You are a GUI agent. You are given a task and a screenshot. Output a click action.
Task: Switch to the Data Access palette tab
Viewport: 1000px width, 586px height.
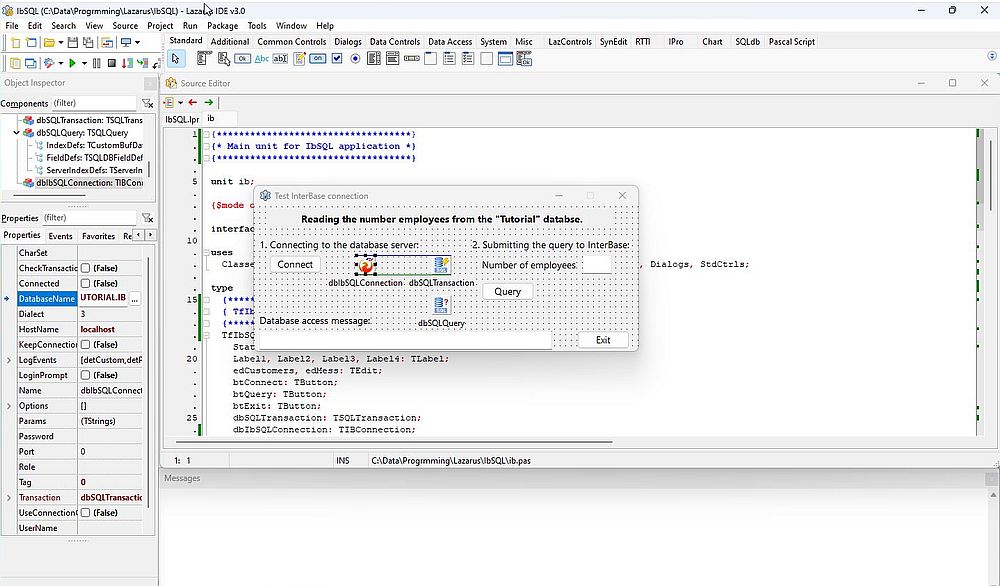point(450,42)
